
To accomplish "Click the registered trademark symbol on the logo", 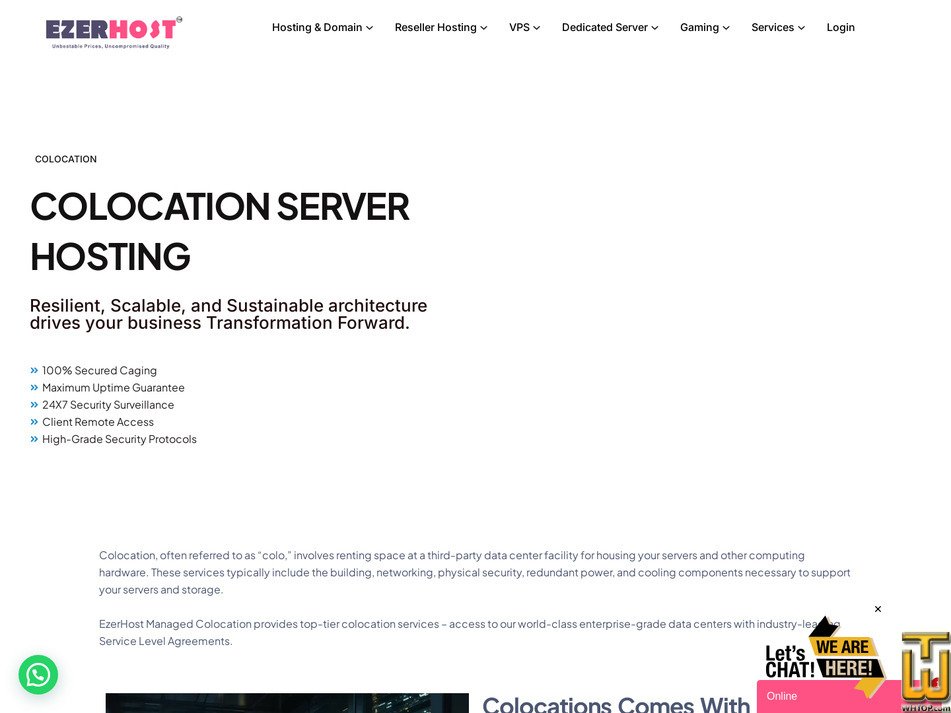I will (180, 17).
